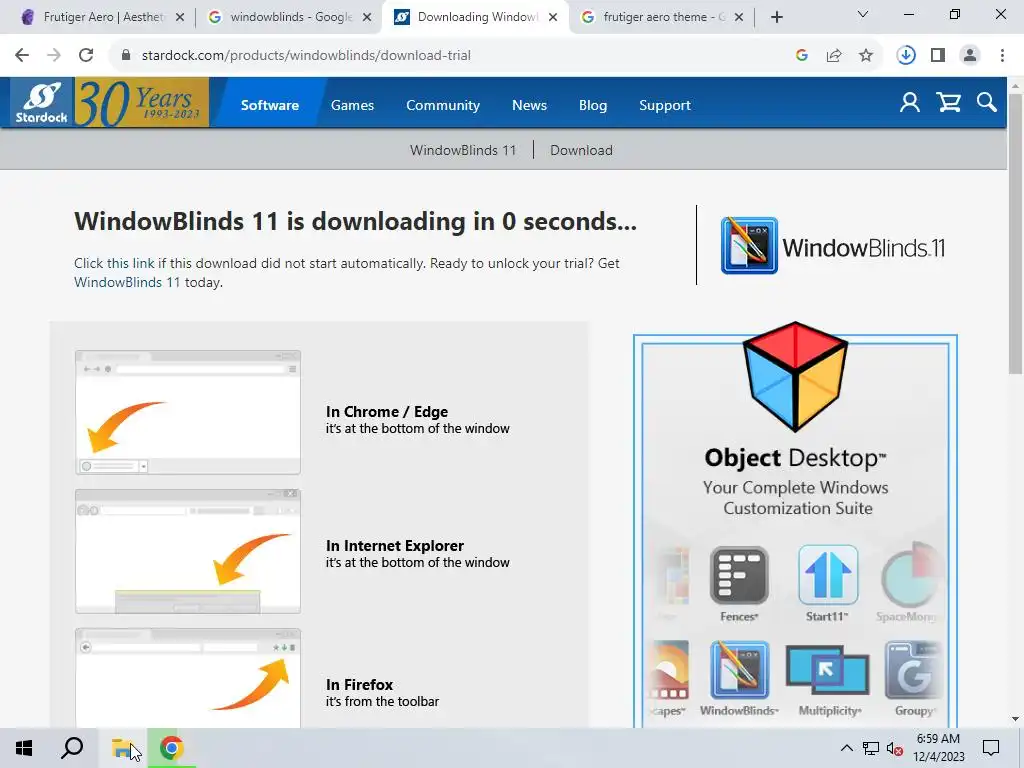Click the WindowBlinds 11 breadcrumb link
The width and height of the screenshot is (1024, 768).
pyautogui.click(x=463, y=150)
